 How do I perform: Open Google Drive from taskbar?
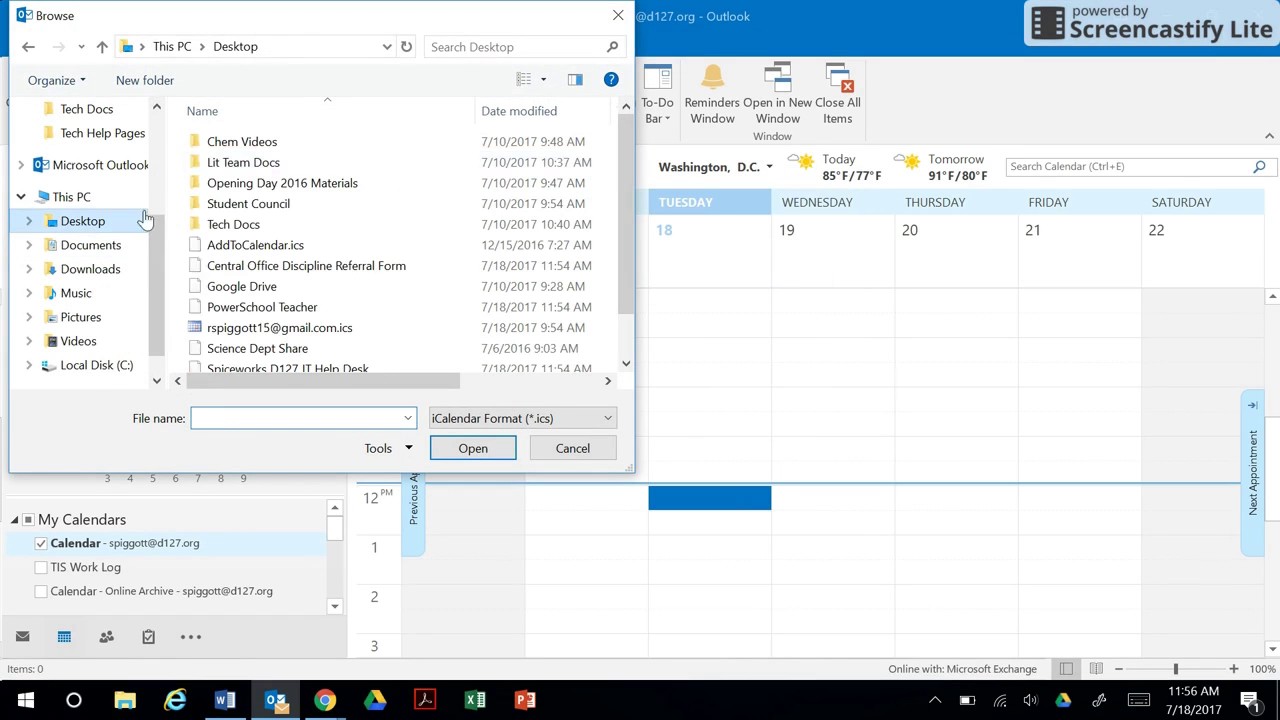tap(375, 700)
